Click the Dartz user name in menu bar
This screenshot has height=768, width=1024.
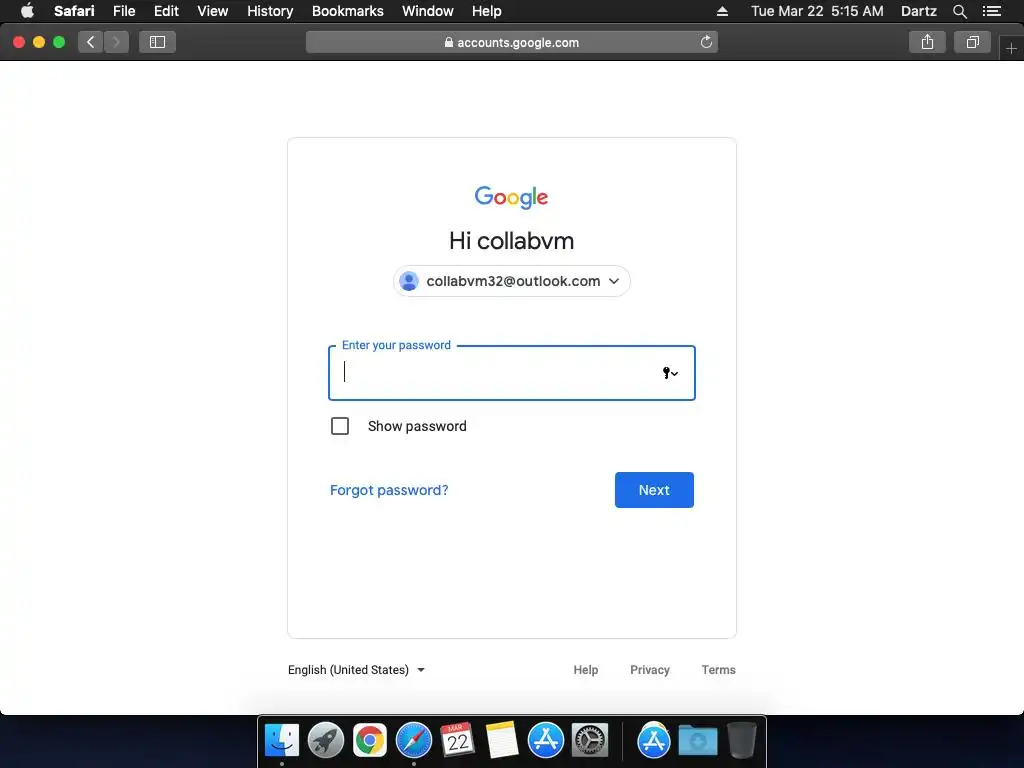pyautogui.click(x=918, y=11)
